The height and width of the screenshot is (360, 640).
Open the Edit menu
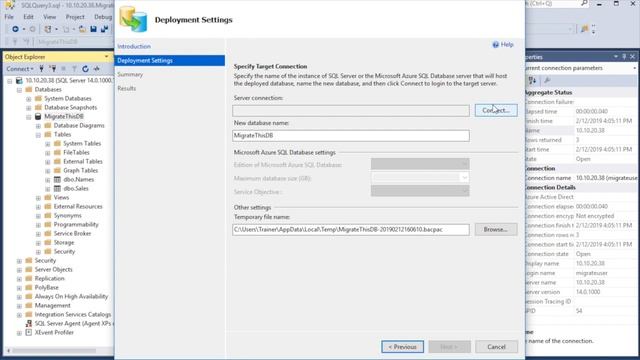pyautogui.click(x=28, y=17)
